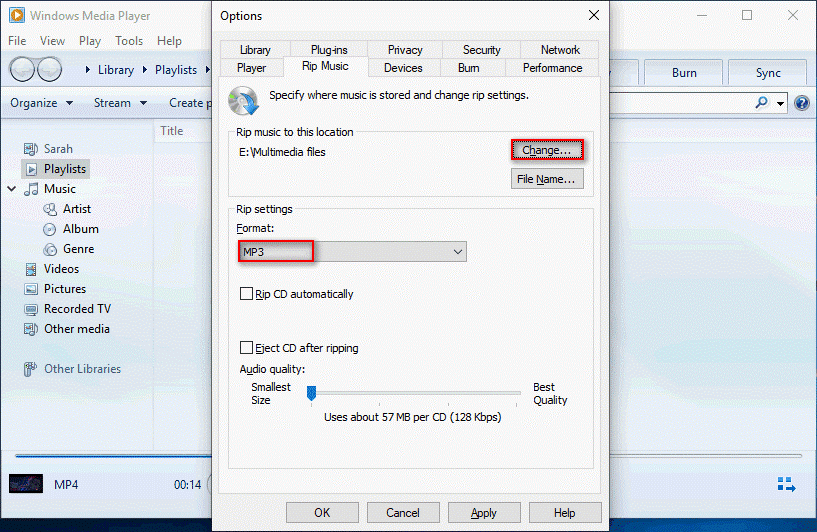Click the Music note icon in sidebar

pos(31,189)
